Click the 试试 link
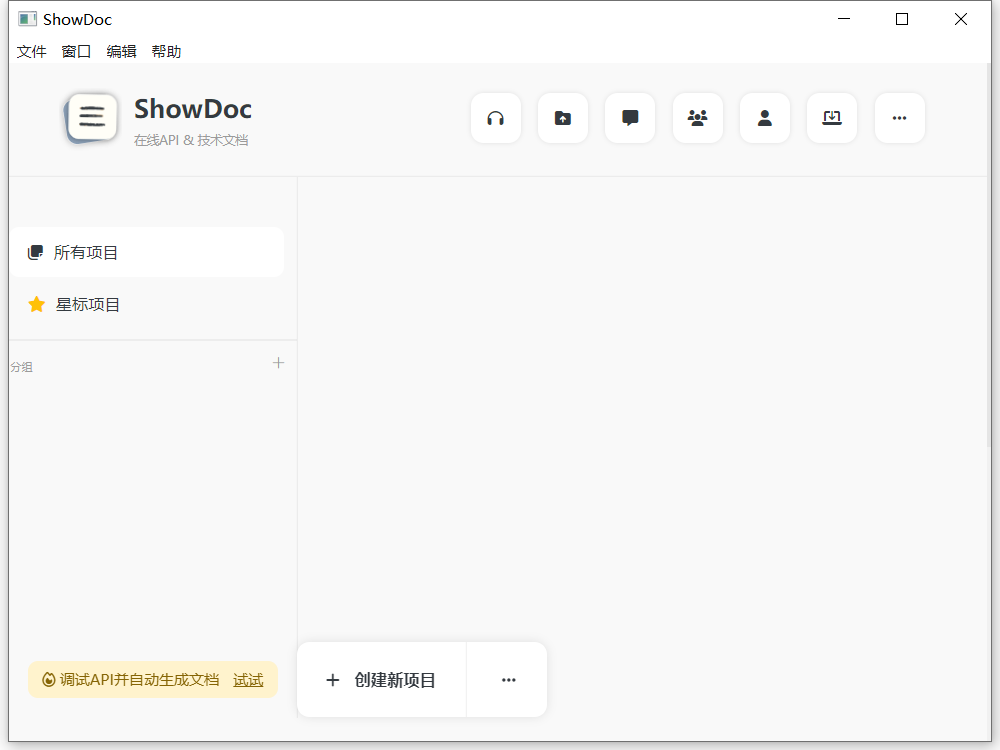 pyautogui.click(x=248, y=680)
